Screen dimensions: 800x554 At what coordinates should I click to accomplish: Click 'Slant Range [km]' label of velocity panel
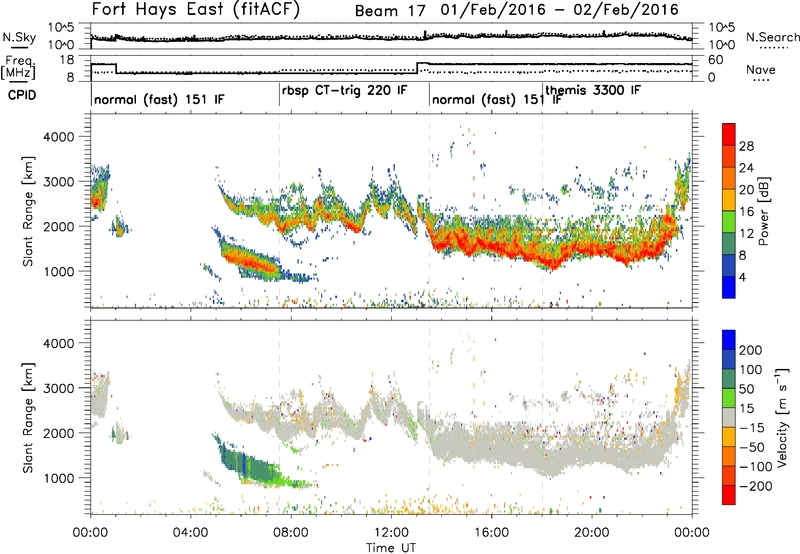(29, 417)
